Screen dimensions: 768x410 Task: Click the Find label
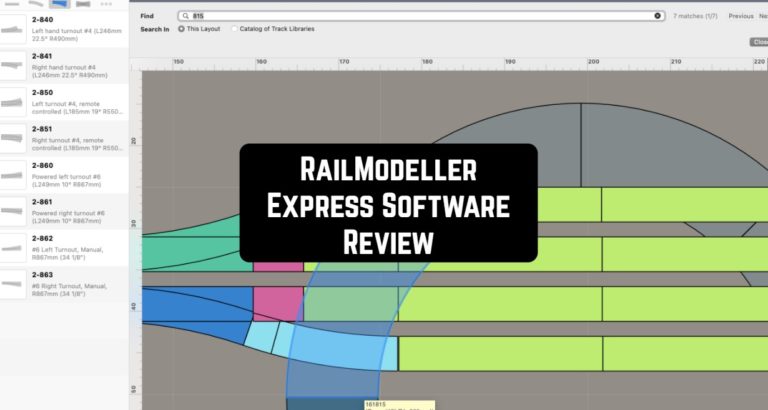pyautogui.click(x=147, y=16)
